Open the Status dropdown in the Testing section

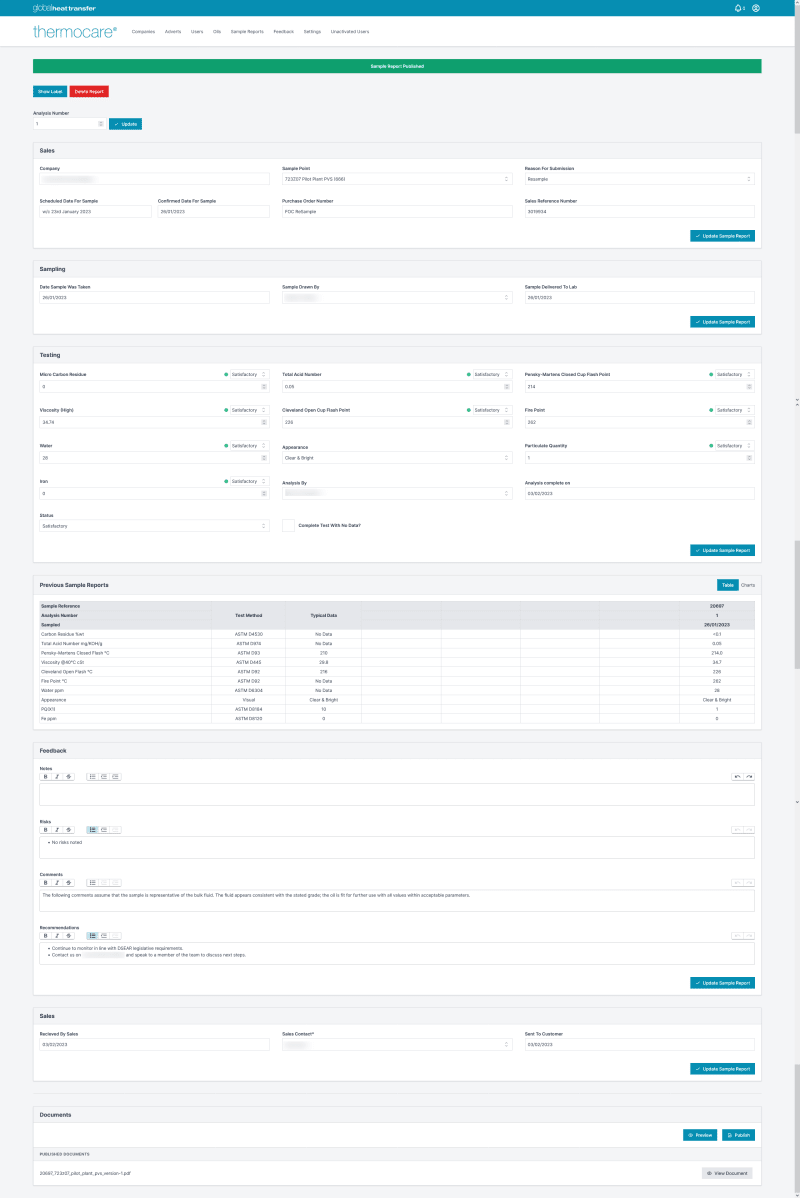pos(152,525)
